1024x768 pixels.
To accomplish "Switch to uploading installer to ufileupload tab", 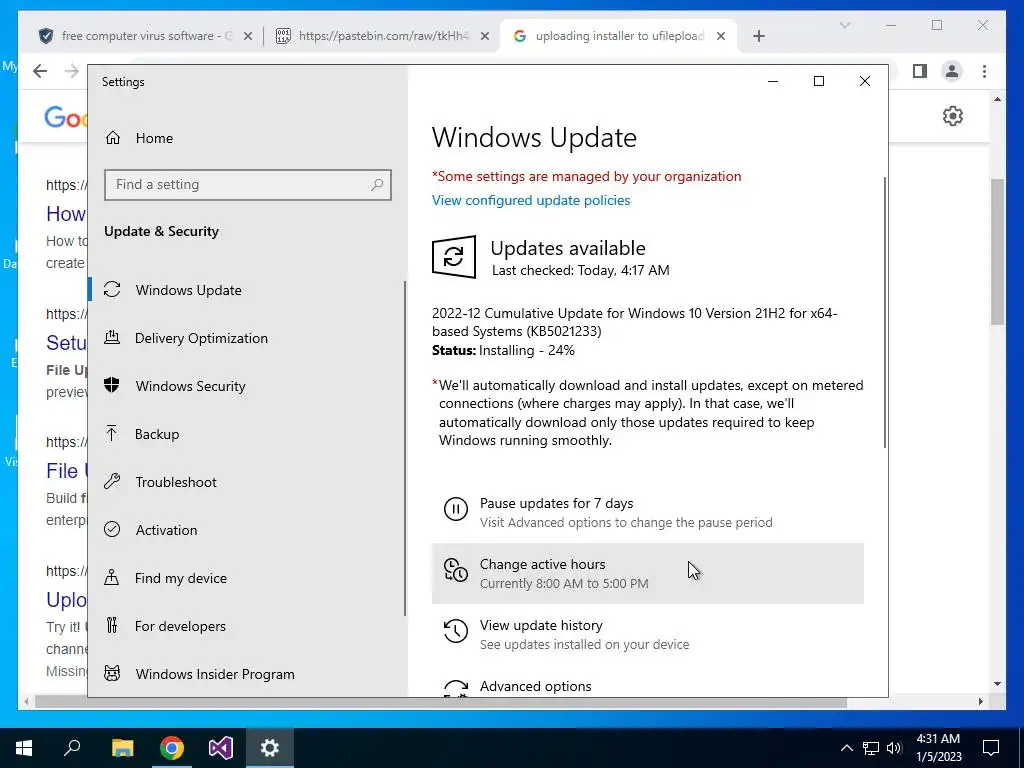I will click(x=618, y=36).
